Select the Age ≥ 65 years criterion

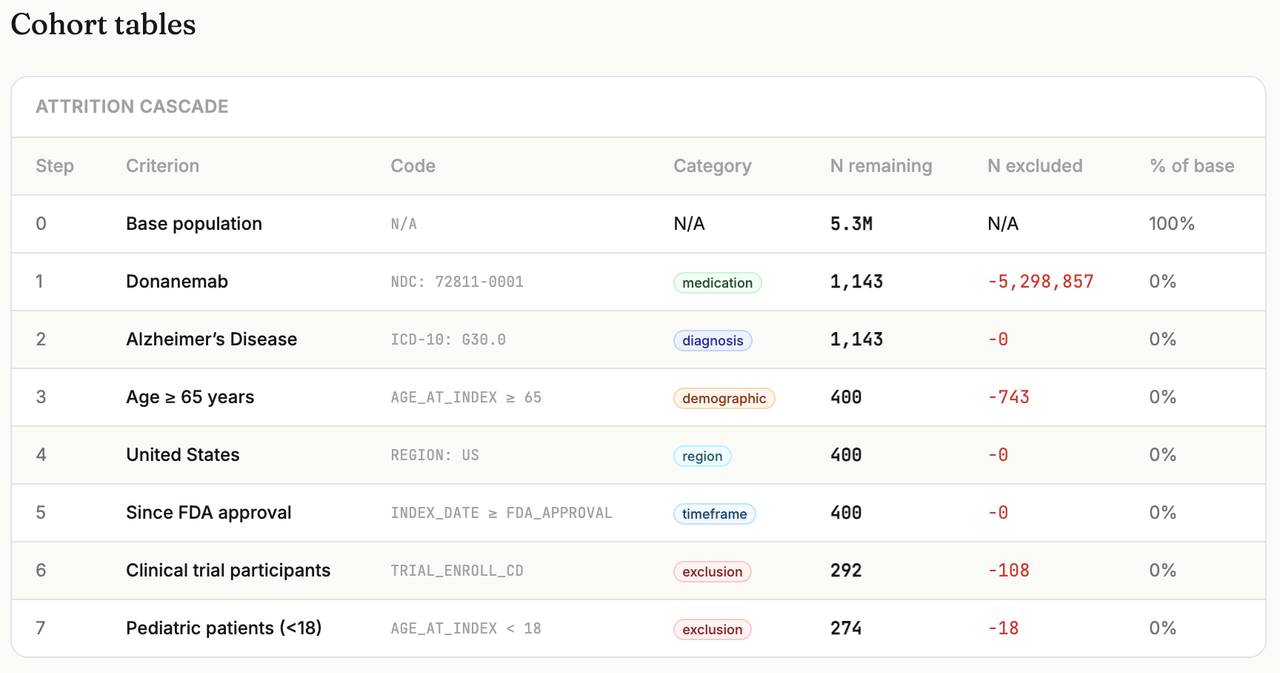pyautogui.click(x=190, y=397)
